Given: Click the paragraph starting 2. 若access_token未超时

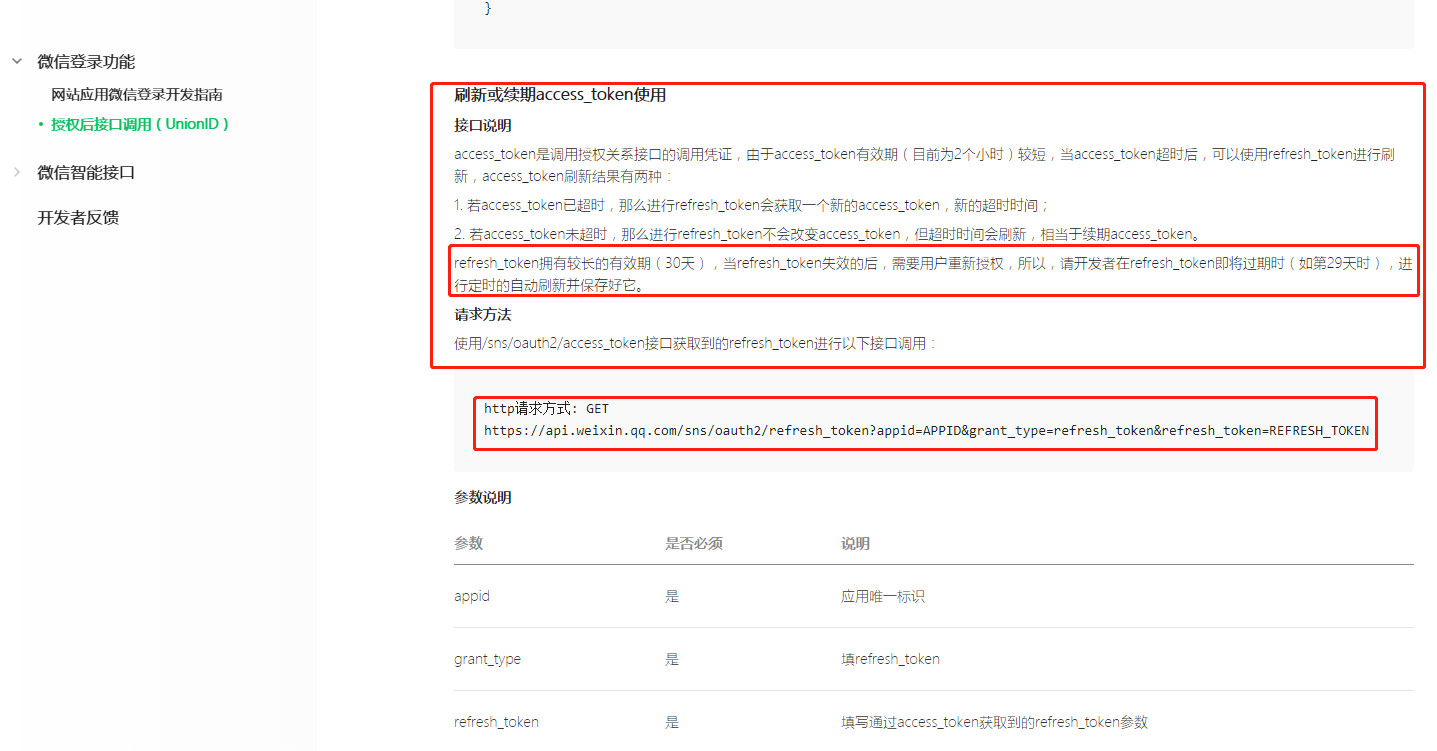Looking at the screenshot, I should tap(827, 234).
